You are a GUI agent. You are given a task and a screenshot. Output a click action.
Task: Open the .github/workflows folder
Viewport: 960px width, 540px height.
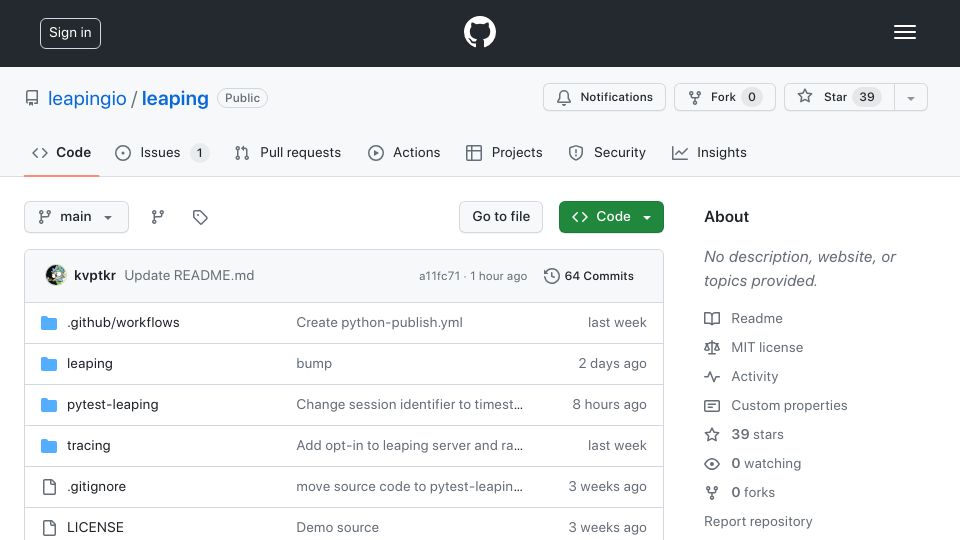pos(123,323)
